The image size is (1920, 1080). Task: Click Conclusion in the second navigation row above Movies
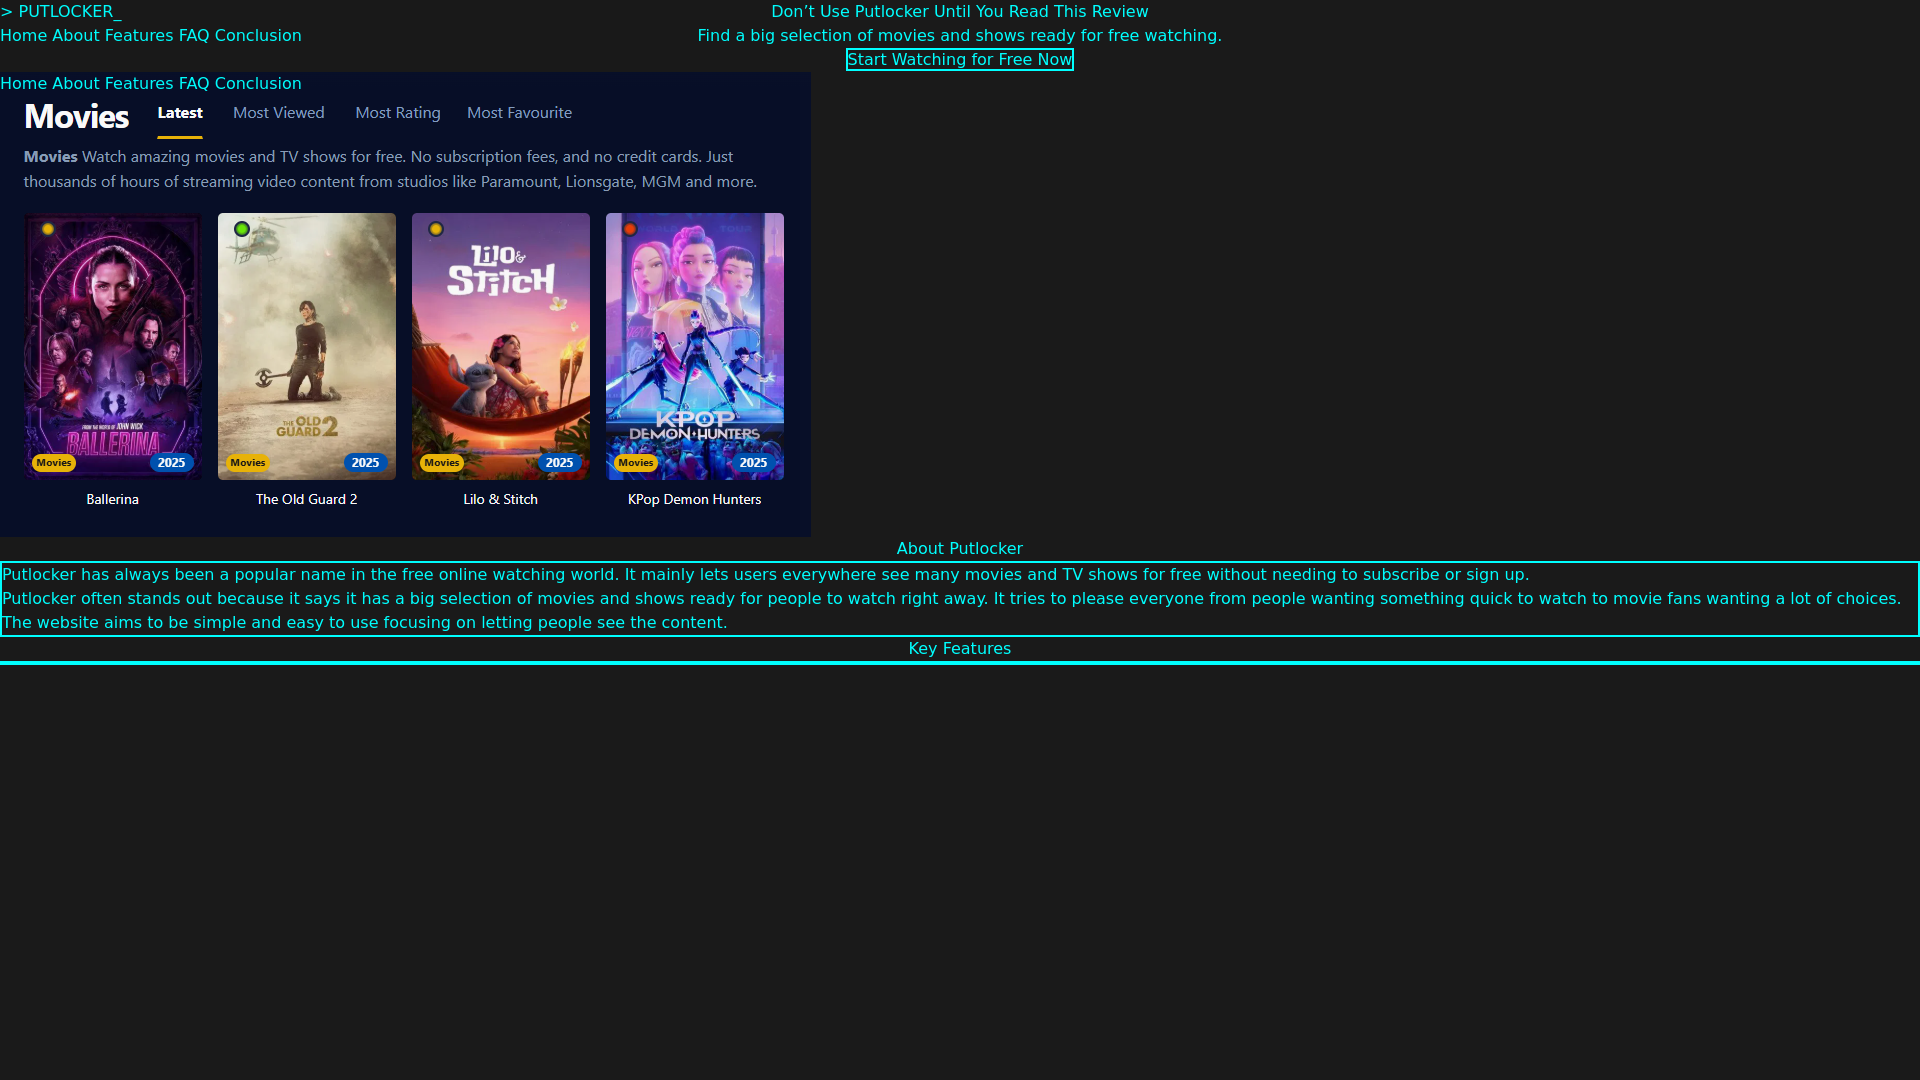pyautogui.click(x=258, y=84)
